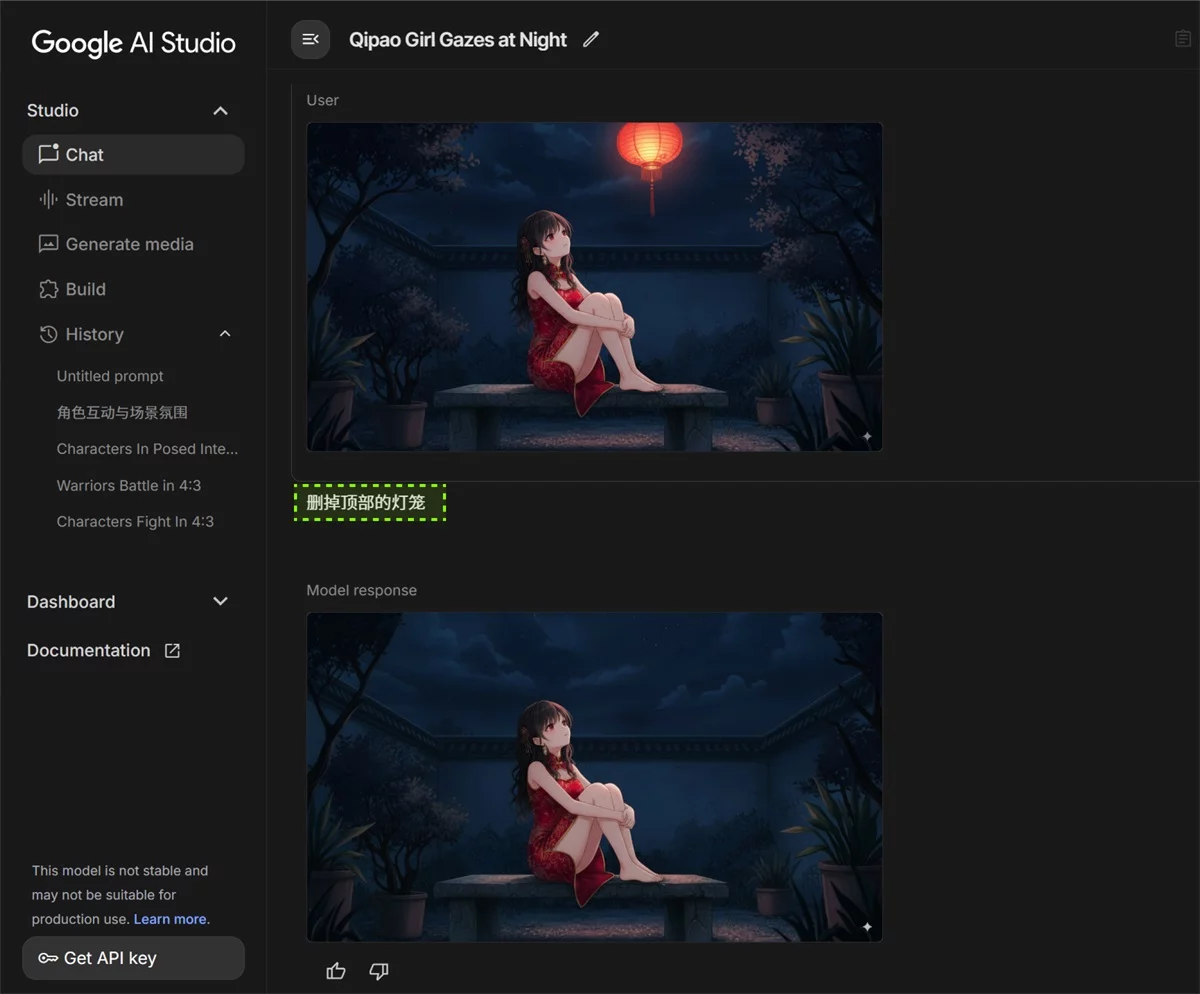The image size is (1200, 994).
Task: Click the pencil icon to rename prompt
Action: click(x=591, y=40)
